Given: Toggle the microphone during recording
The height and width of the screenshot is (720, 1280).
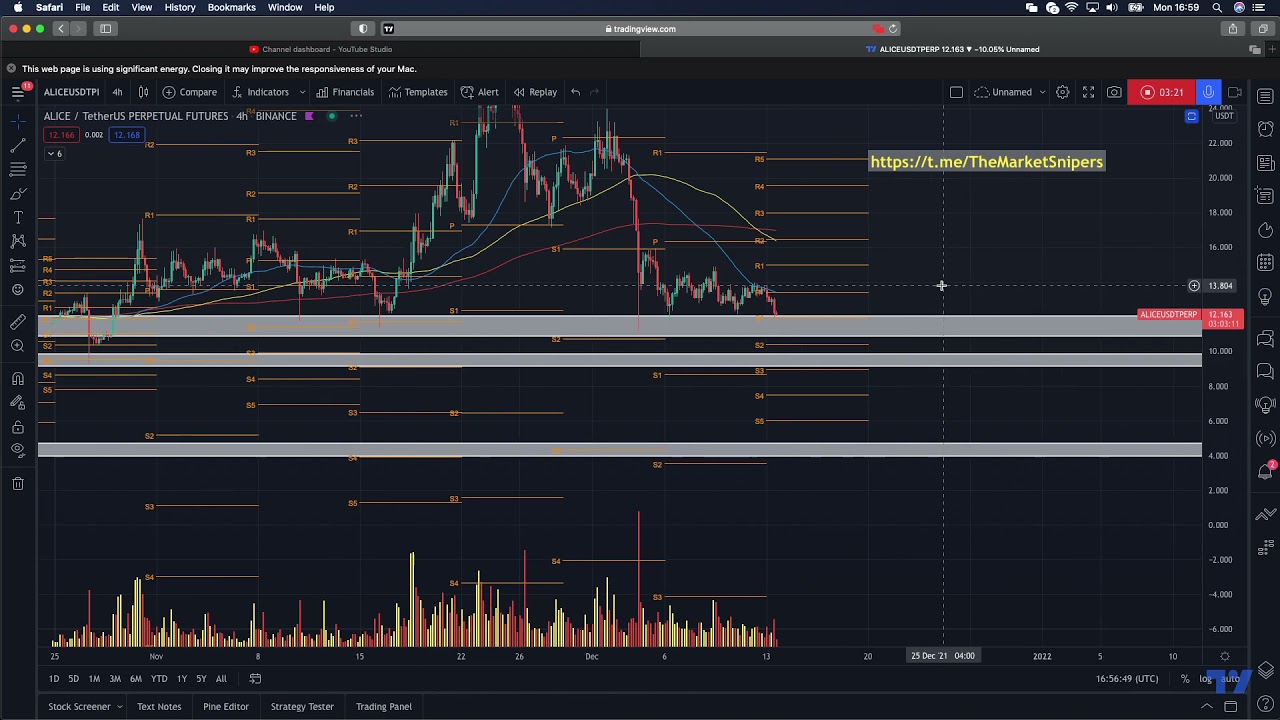Looking at the screenshot, I should [x=1208, y=92].
